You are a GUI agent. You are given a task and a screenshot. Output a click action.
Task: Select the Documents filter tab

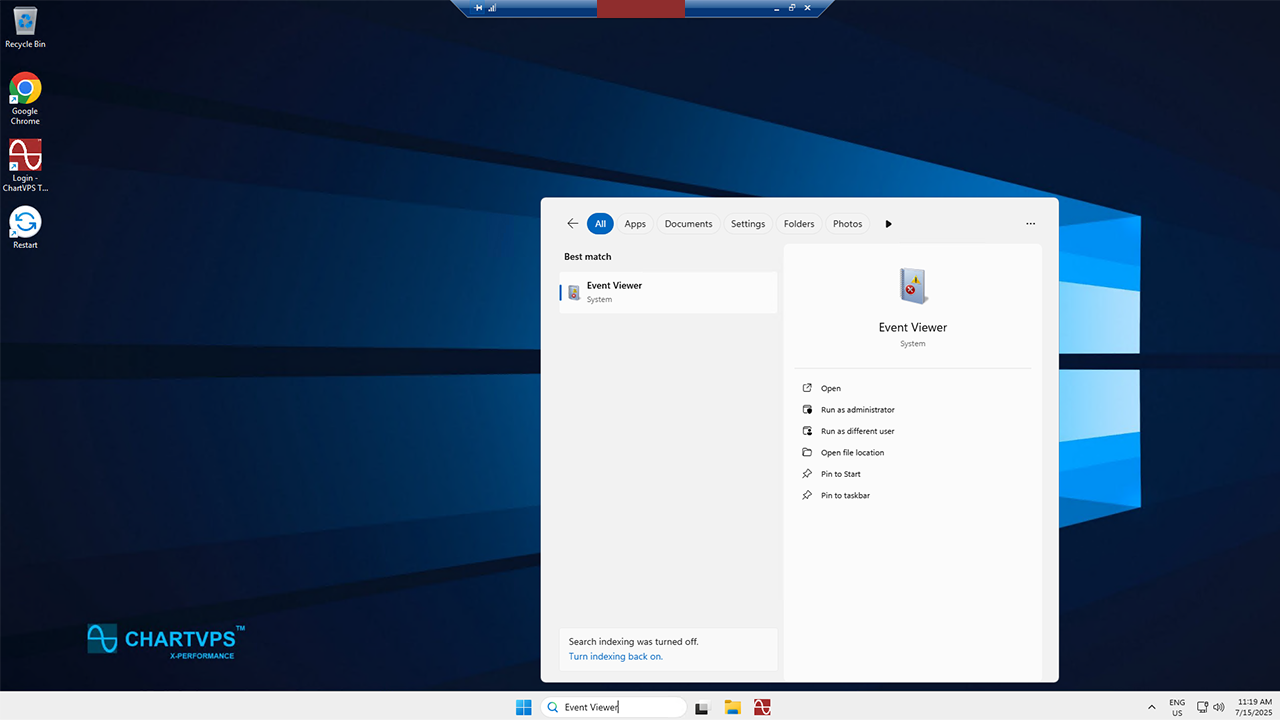point(688,224)
